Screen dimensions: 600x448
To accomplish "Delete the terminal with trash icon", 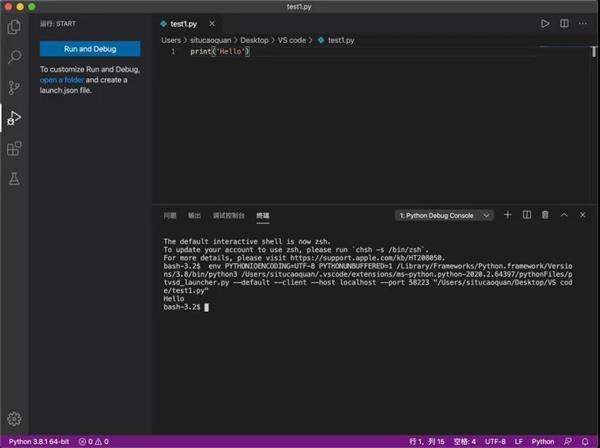I will click(x=545, y=215).
